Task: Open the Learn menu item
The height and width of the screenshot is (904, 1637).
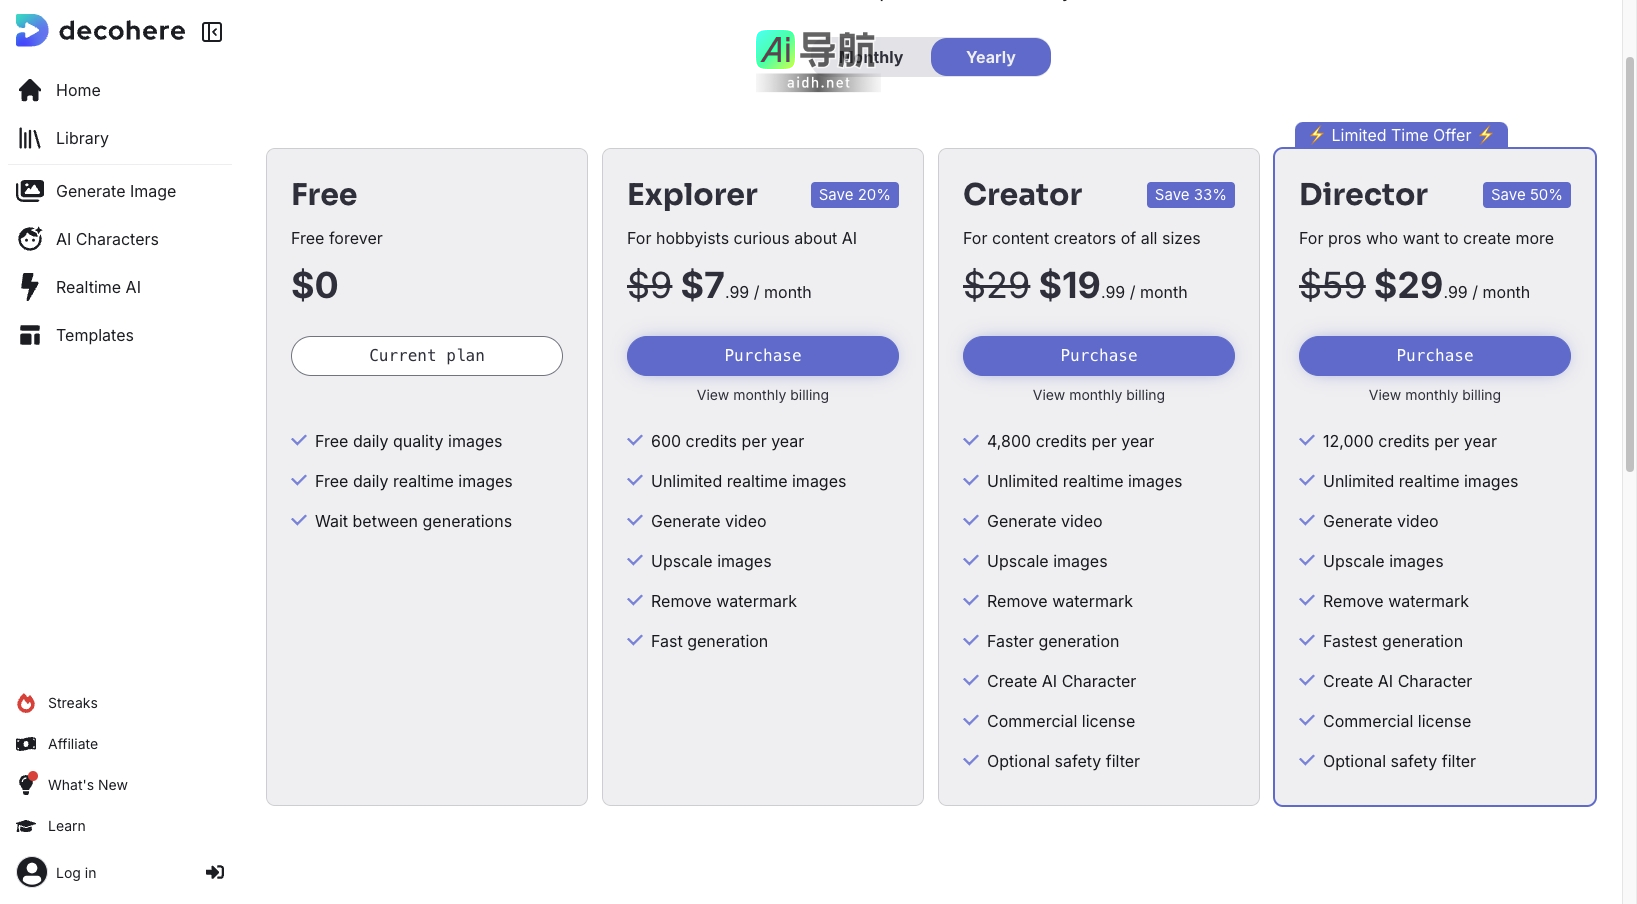Action: tap(66, 826)
